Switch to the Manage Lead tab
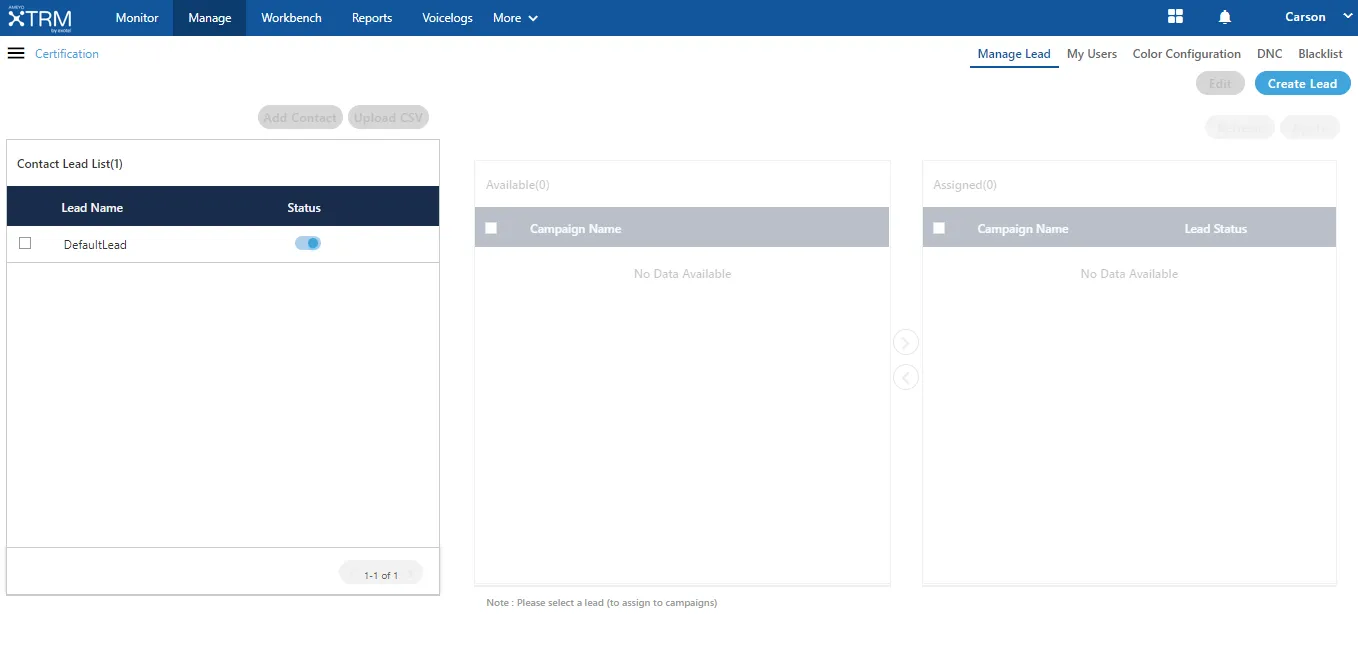Screen dimensions: 1358x646 [x=1014, y=54]
